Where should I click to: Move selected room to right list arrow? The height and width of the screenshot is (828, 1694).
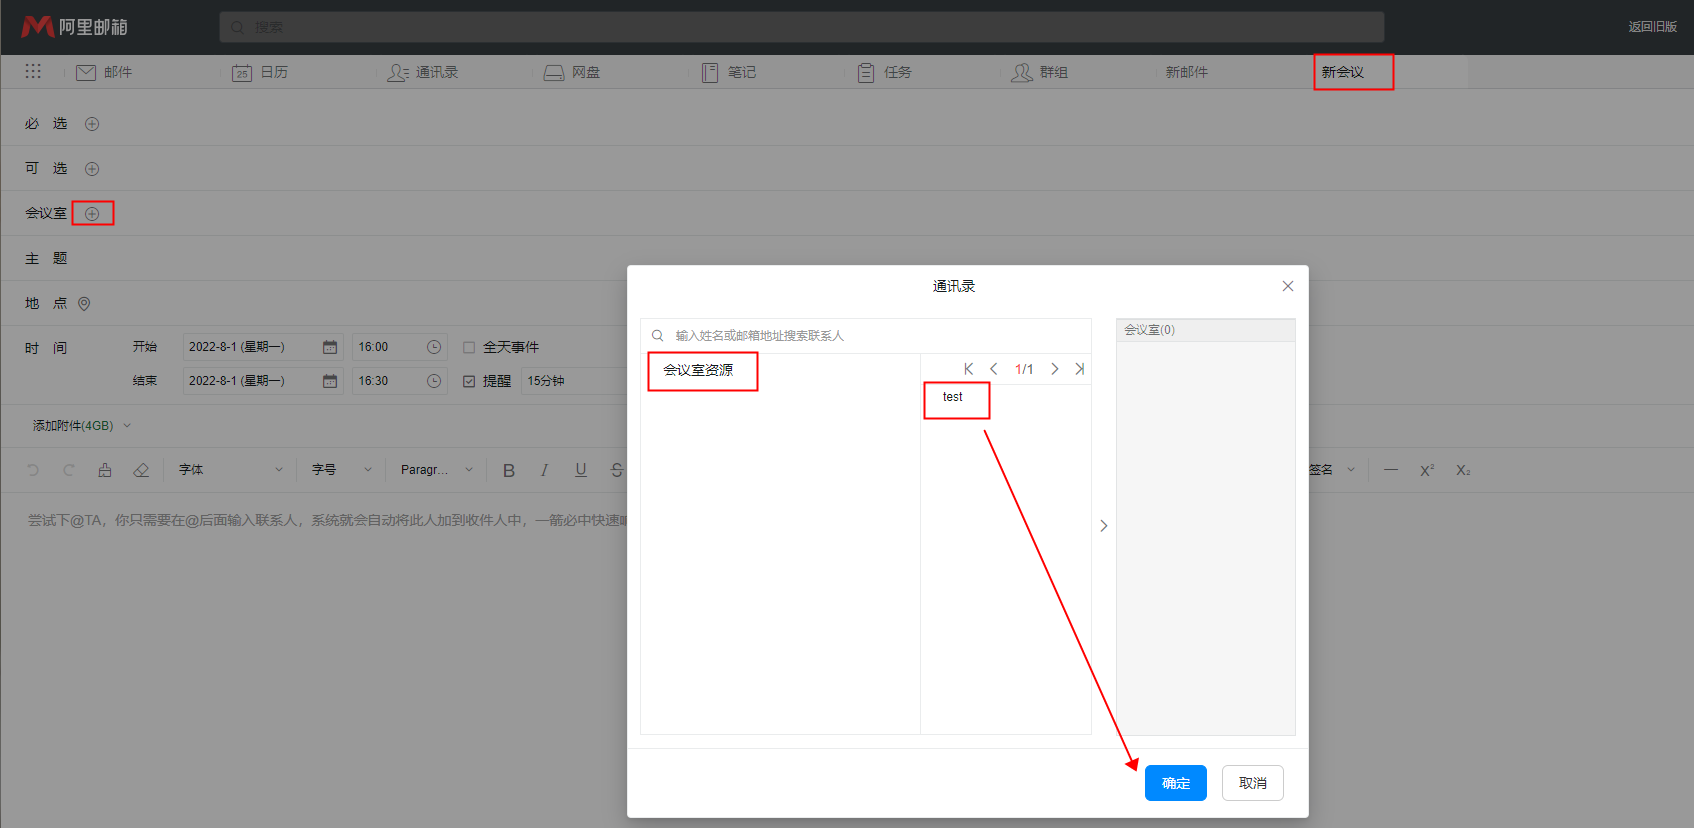point(1104,526)
